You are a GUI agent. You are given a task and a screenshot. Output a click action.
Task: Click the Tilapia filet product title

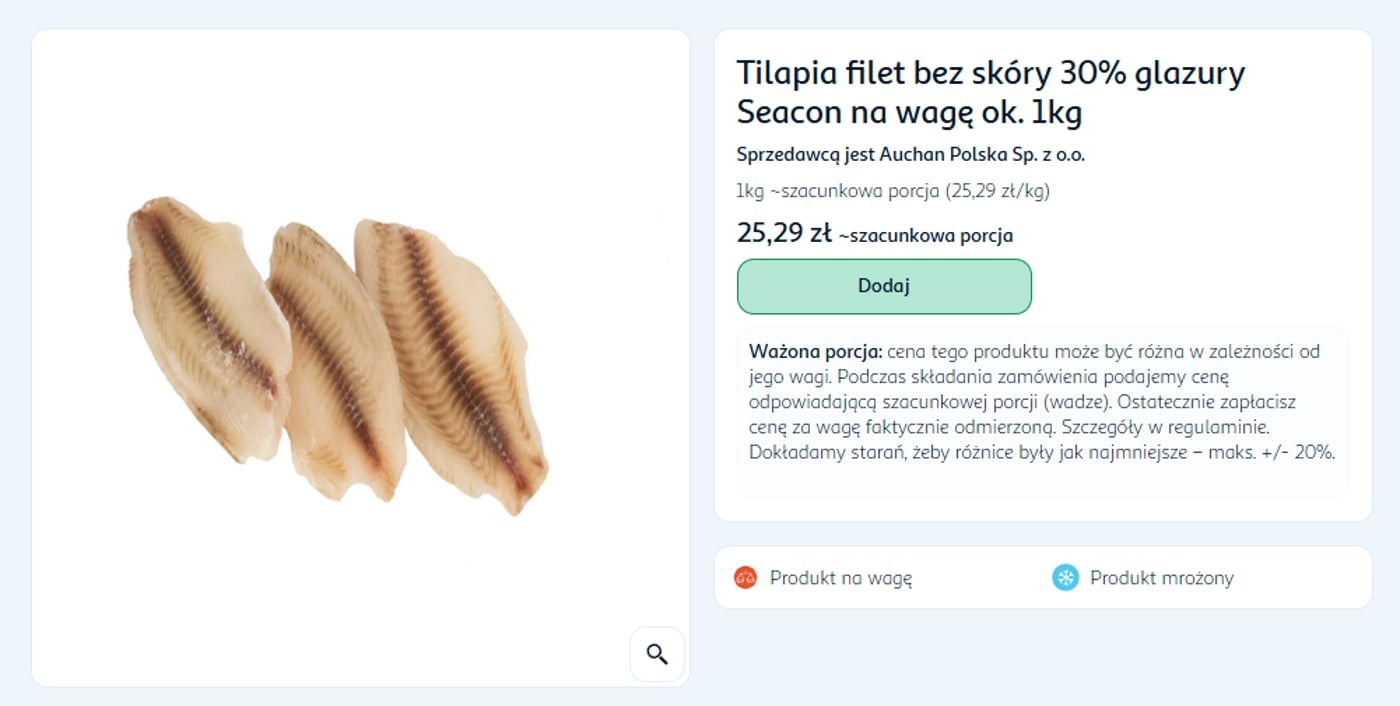point(990,74)
